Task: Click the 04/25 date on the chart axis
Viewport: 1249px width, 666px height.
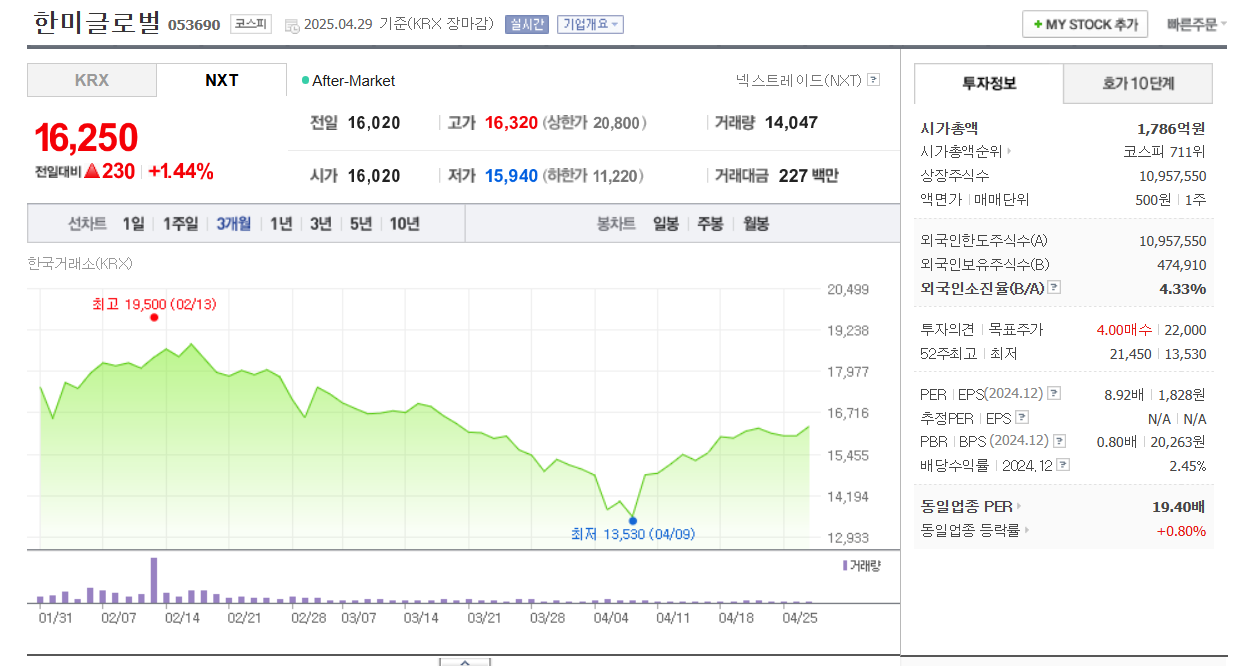Action: pyautogui.click(x=800, y=618)
